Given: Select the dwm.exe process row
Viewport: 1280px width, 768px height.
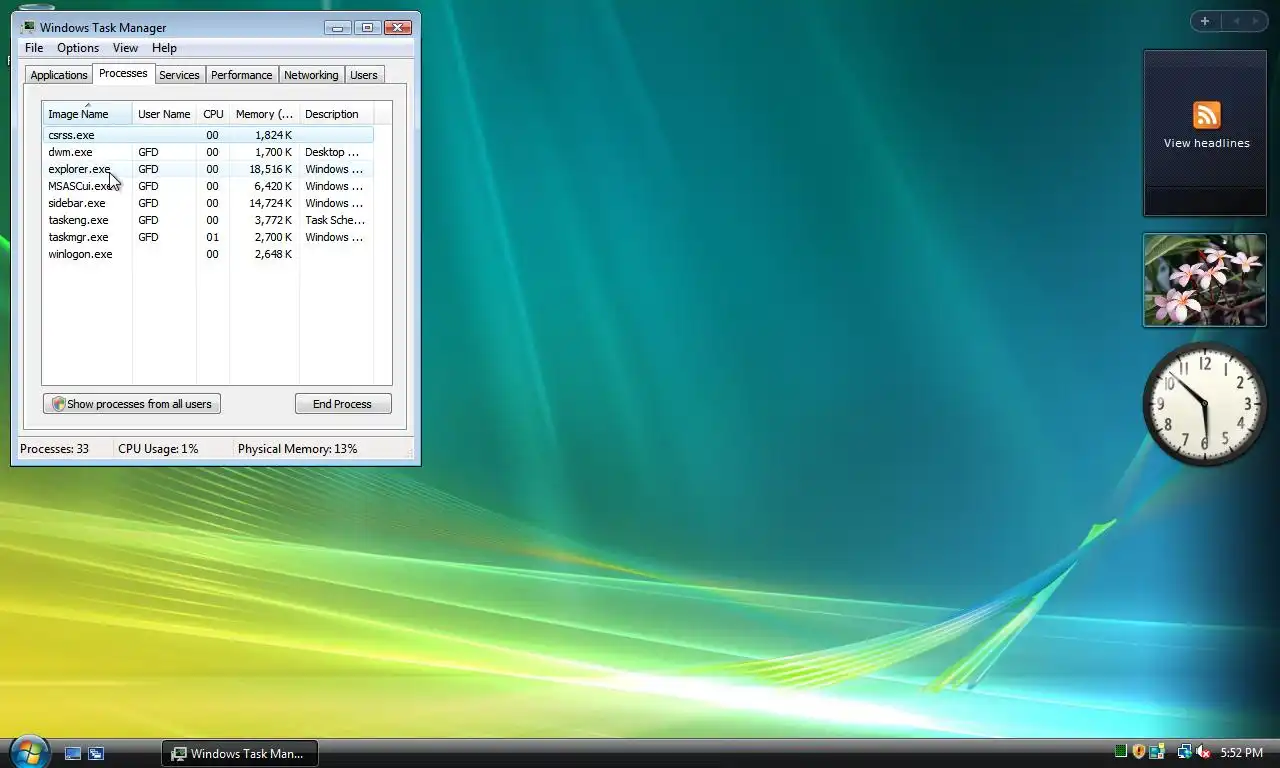Looking at the screenshot, I should [208, 152].
